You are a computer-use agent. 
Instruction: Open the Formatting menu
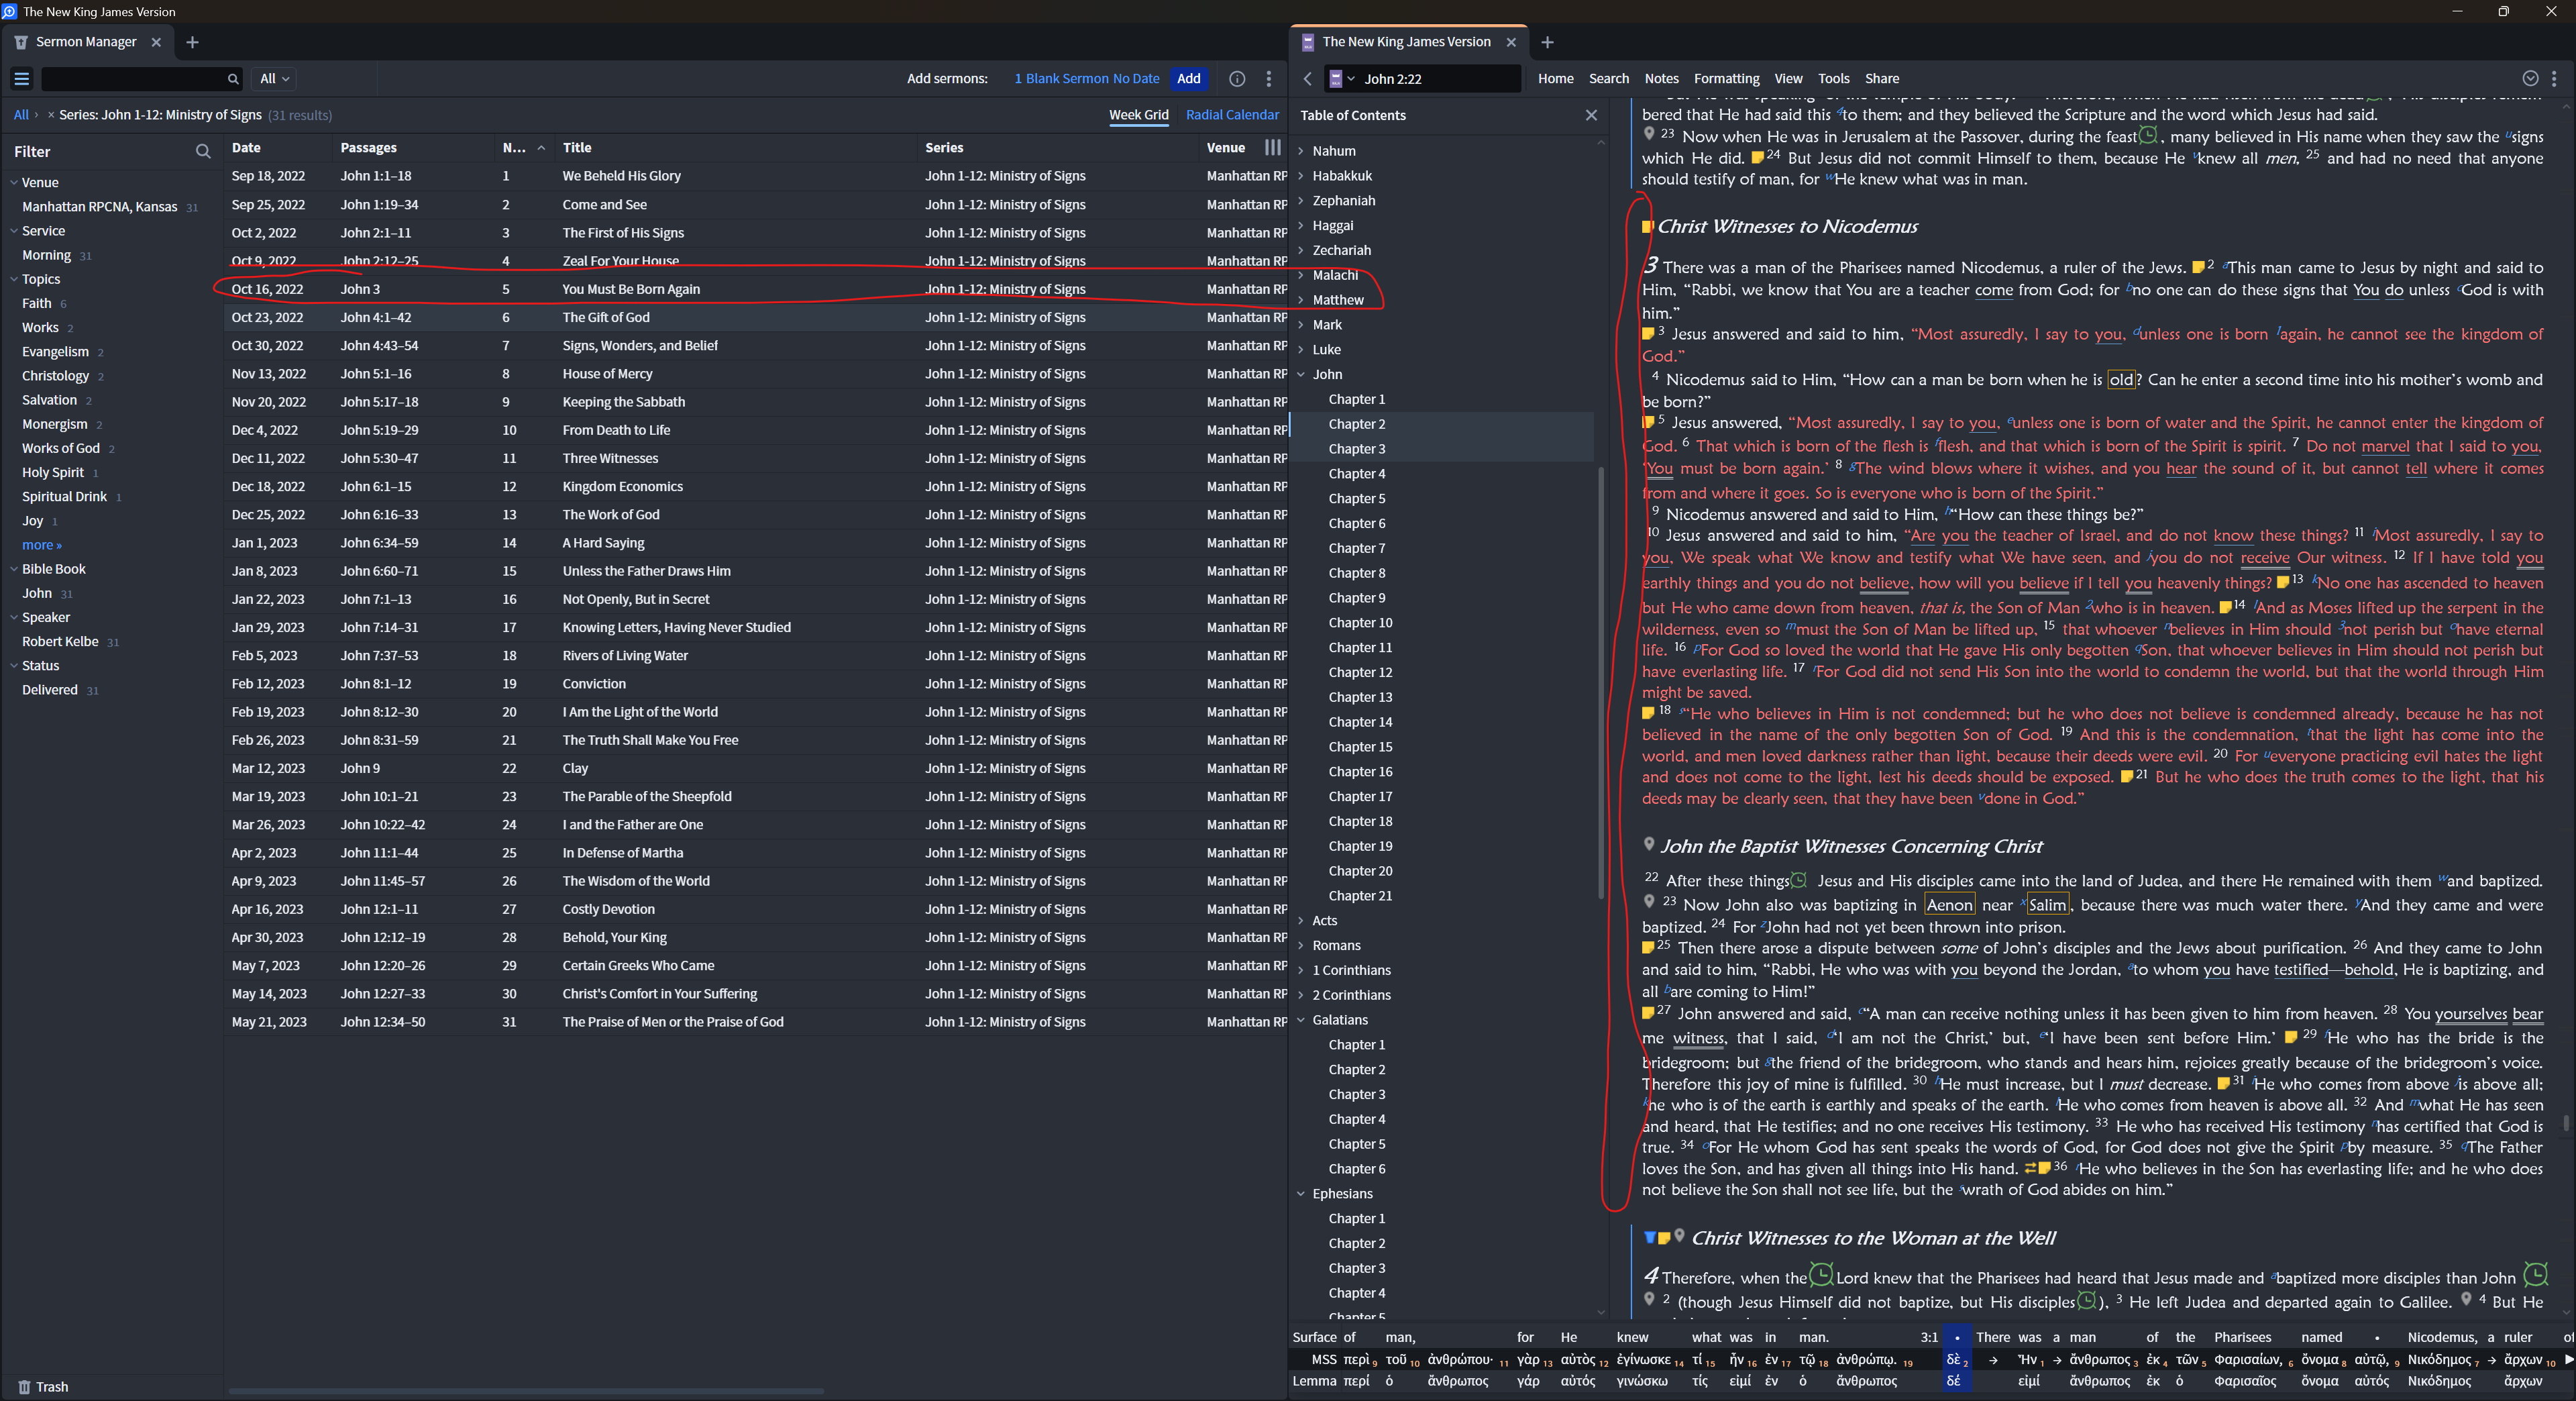1726,79
